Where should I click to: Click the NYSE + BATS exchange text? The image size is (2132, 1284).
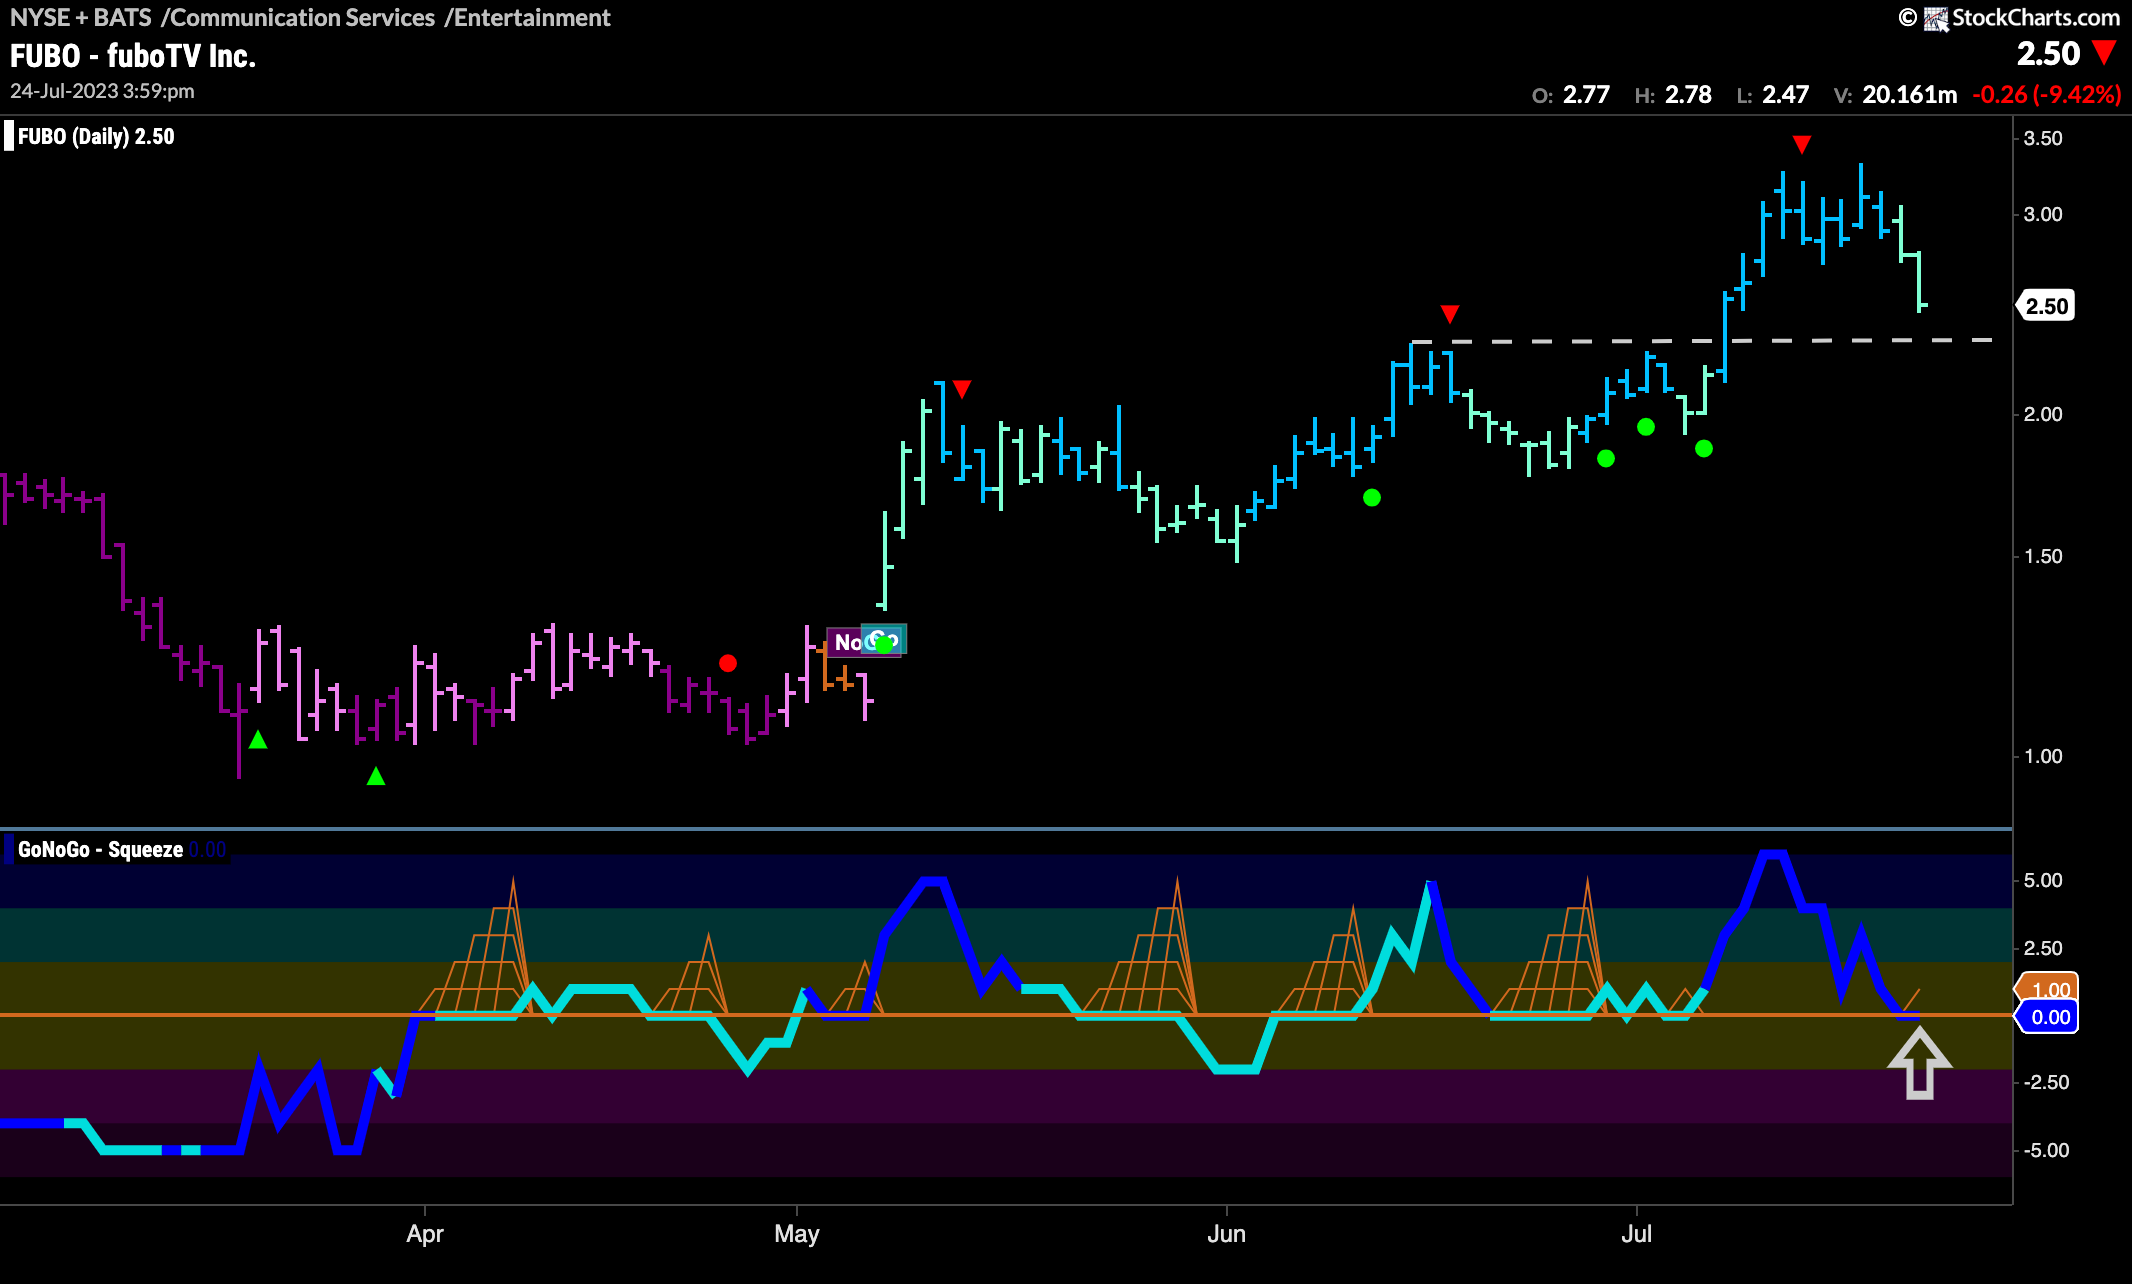(x=81, y=17)
